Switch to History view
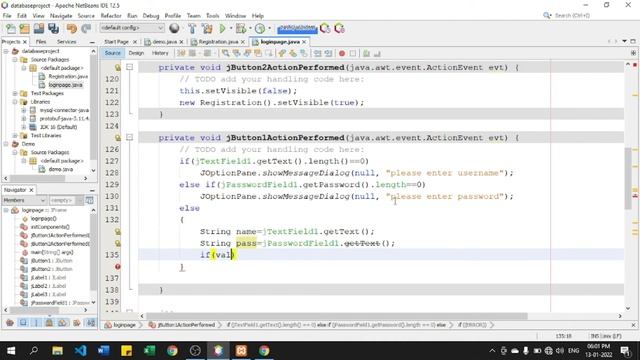This screenshot has width=640, height=360. tap(160, 53)
